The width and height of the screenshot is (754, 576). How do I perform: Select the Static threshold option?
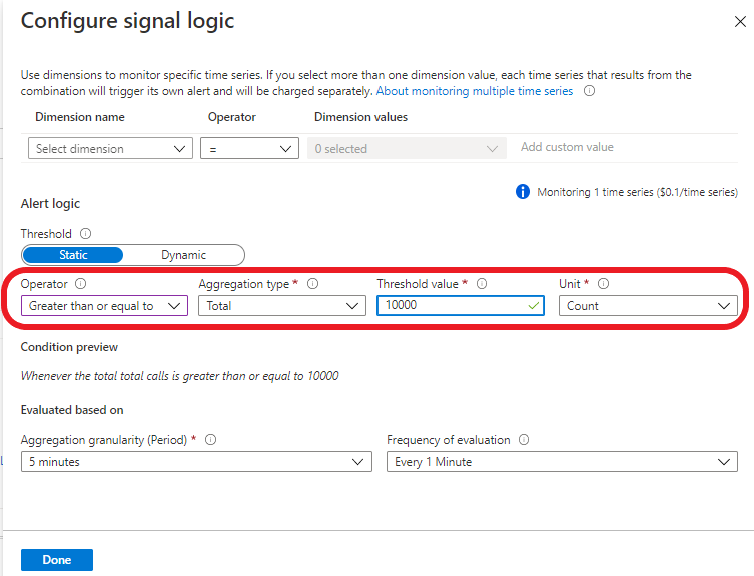(72, 255)
